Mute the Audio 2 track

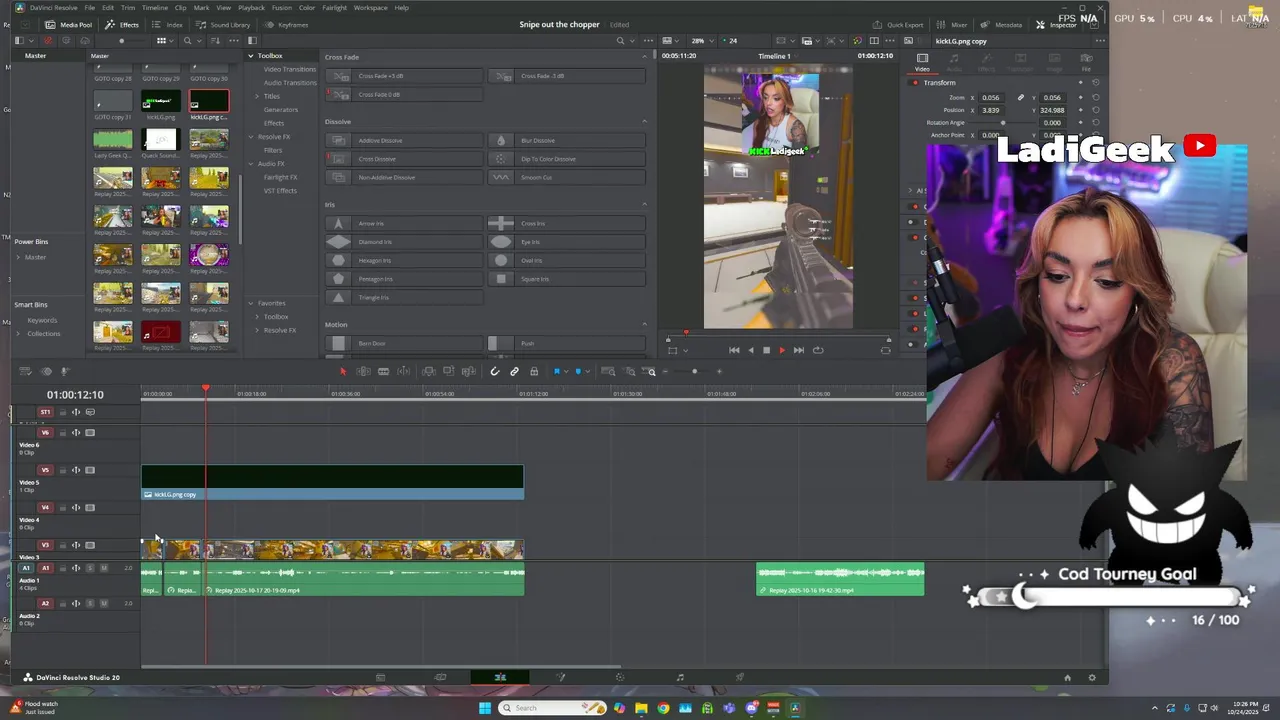(103, 604)
